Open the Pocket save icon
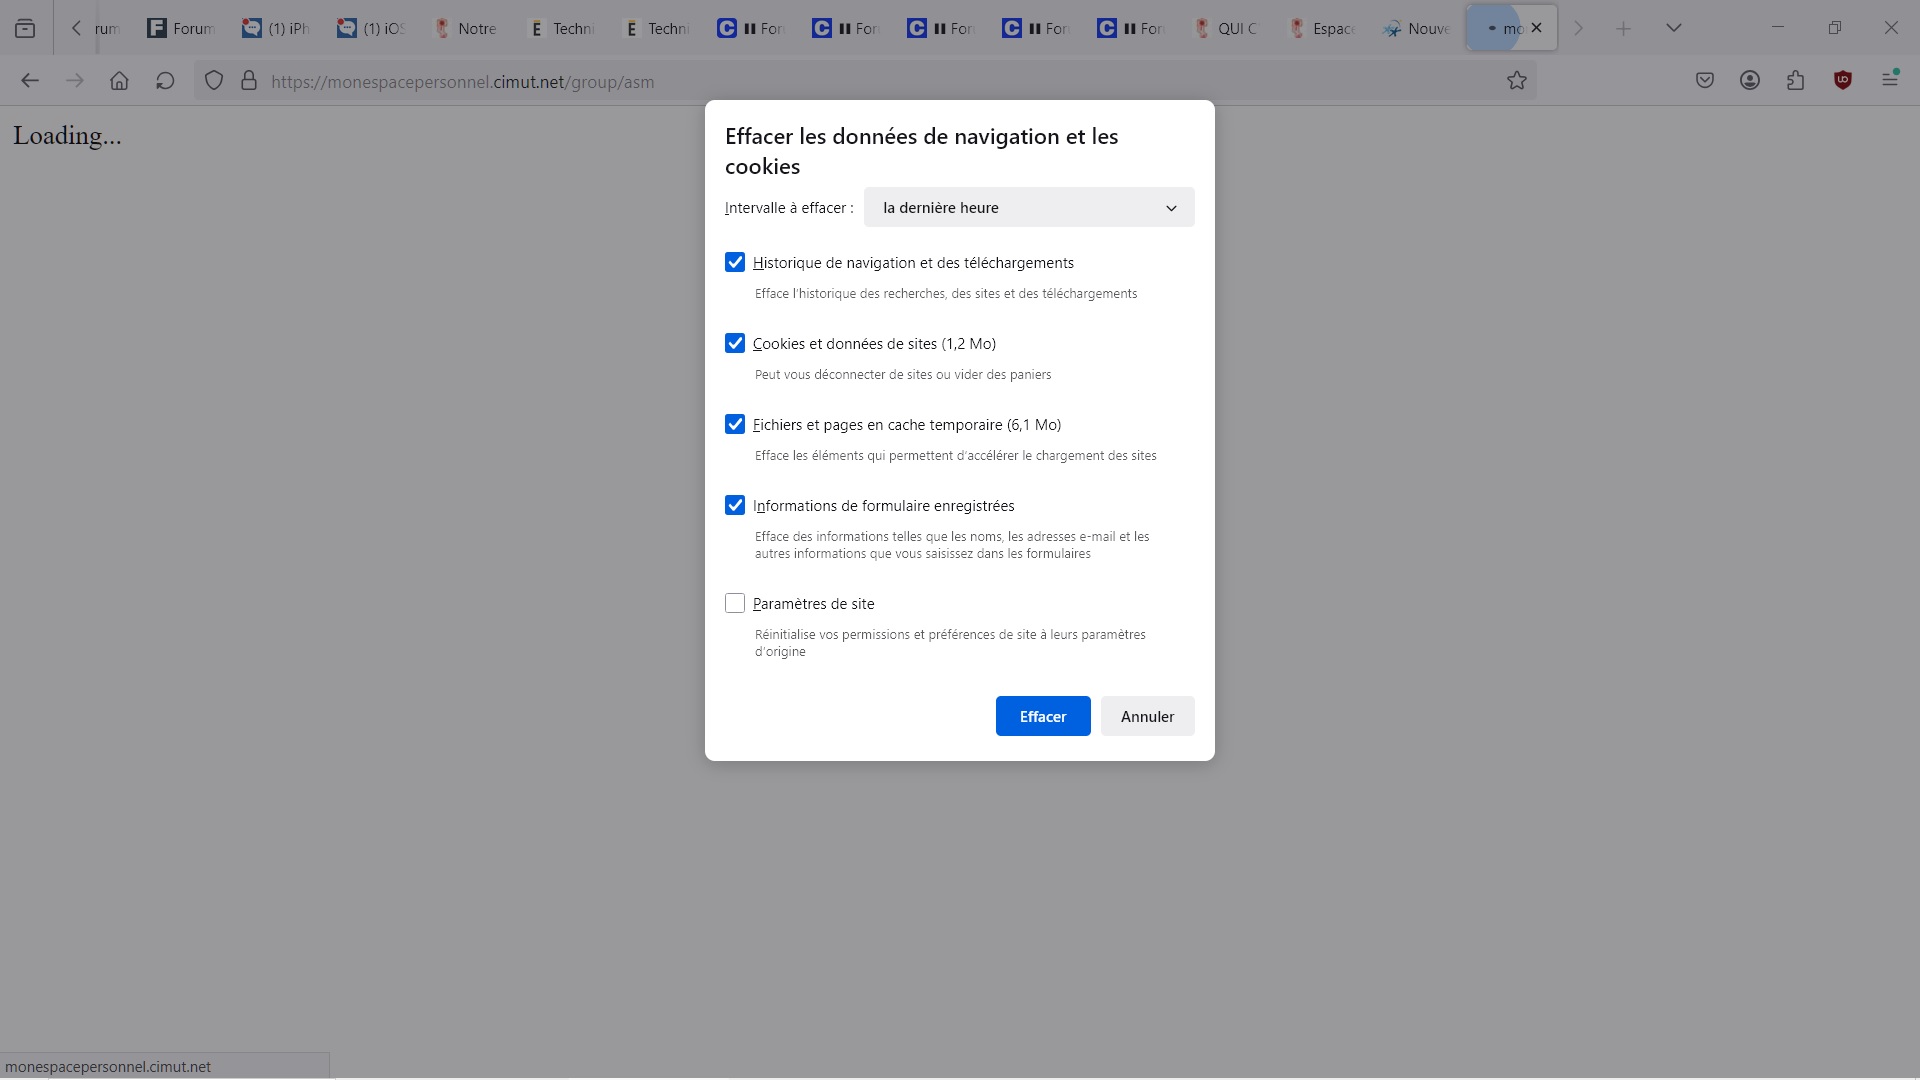 click(1705, 81)
